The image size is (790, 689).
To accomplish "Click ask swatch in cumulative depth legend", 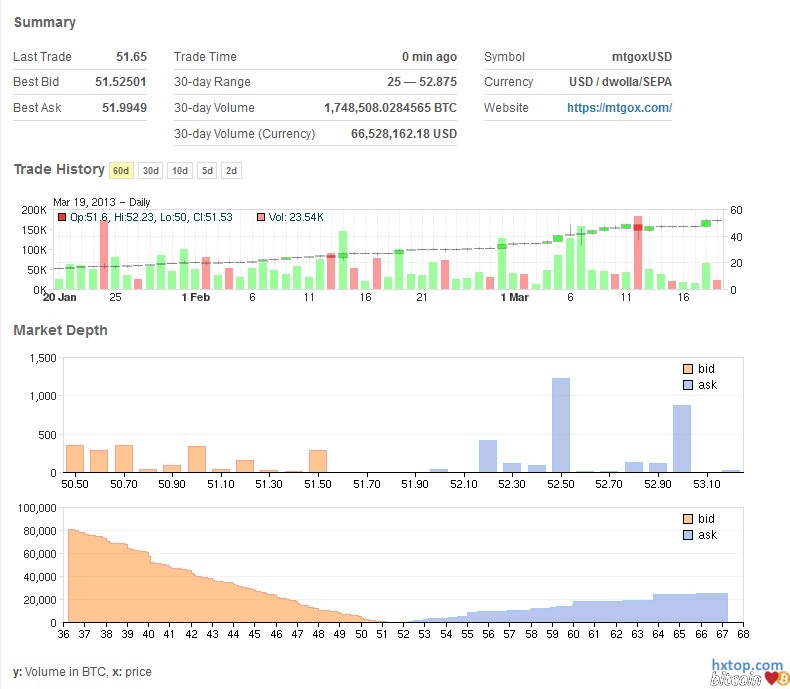I will (687, 535).
